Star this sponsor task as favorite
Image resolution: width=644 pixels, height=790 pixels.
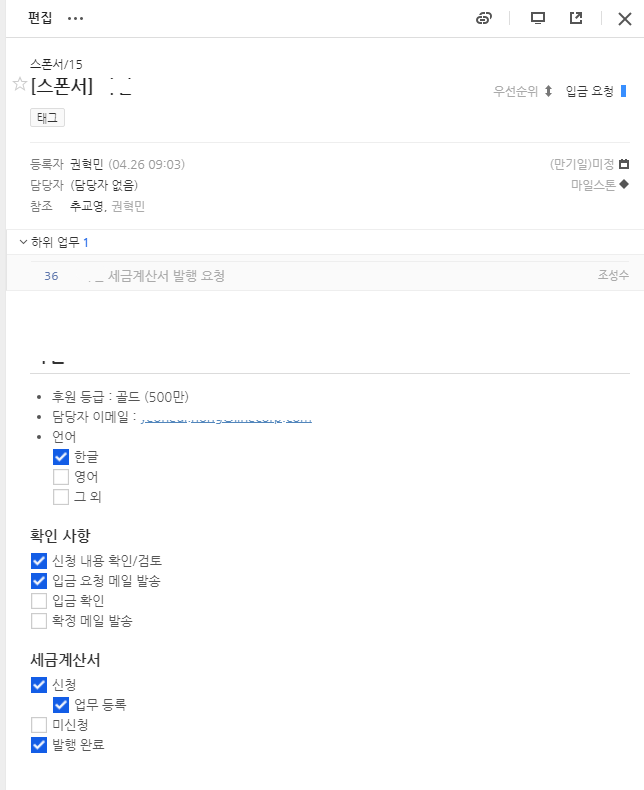coord(19,85)
